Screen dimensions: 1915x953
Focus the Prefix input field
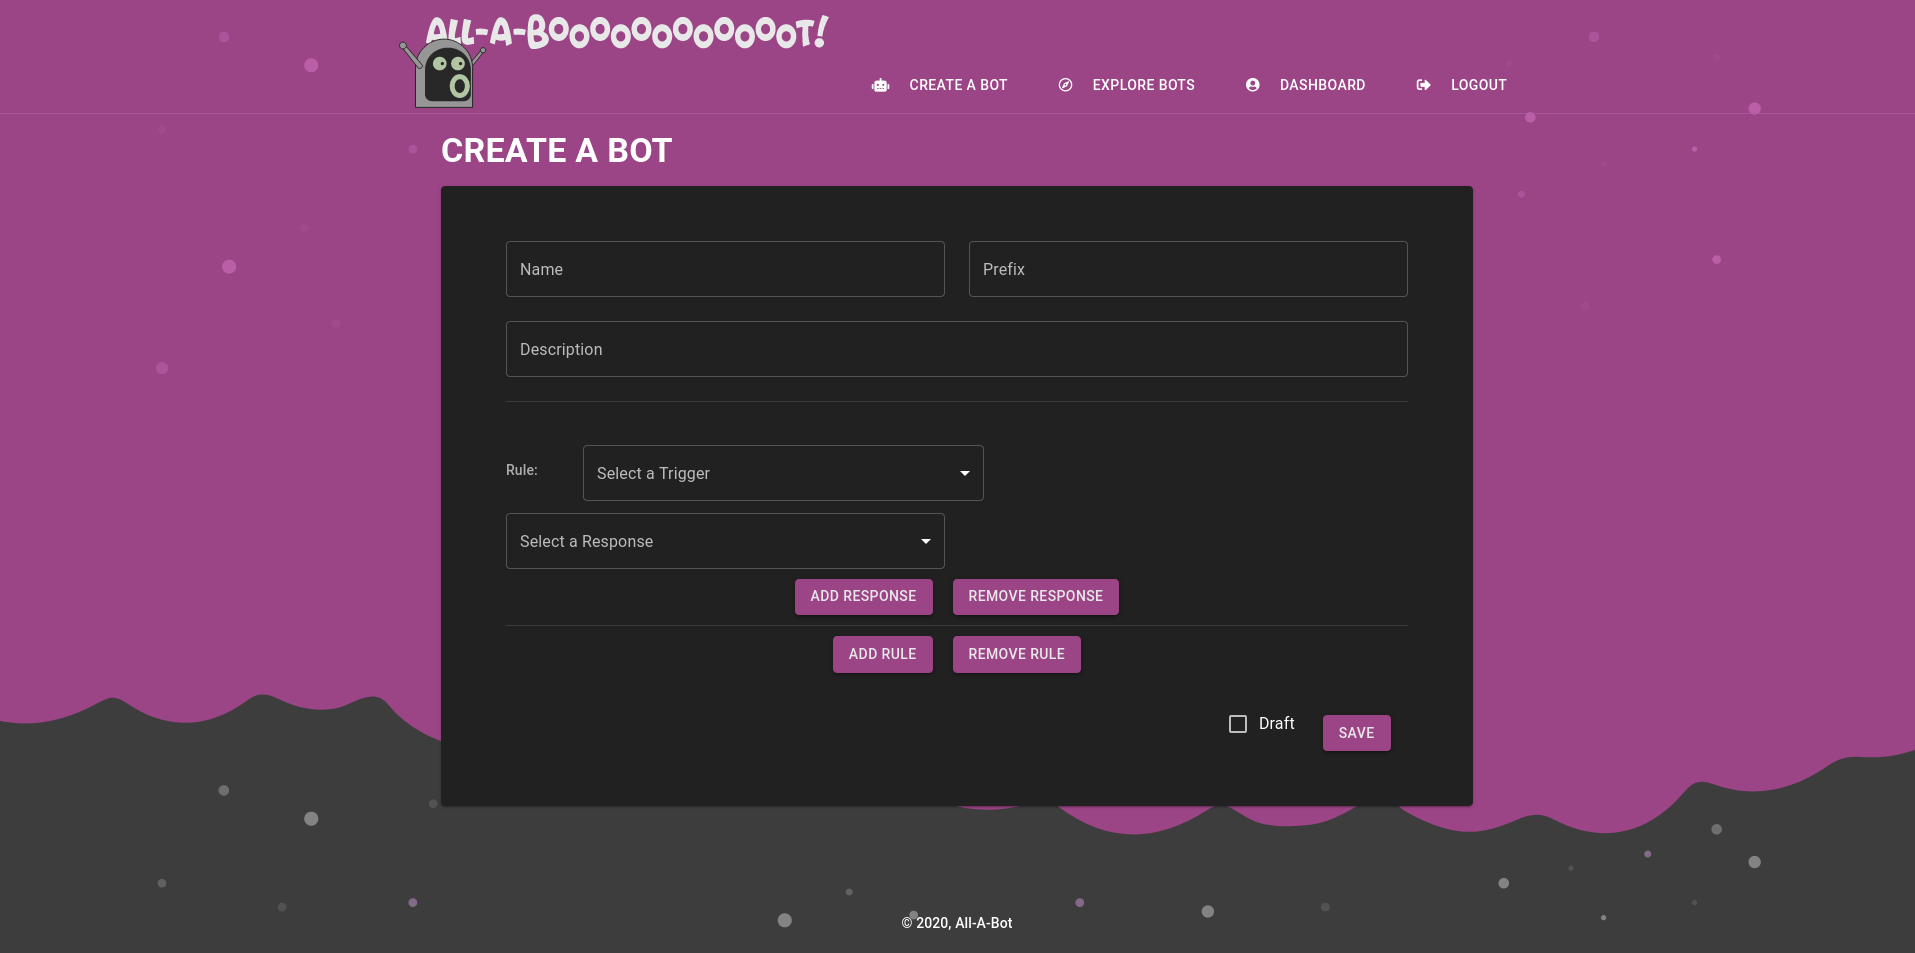coord(1188,269)
